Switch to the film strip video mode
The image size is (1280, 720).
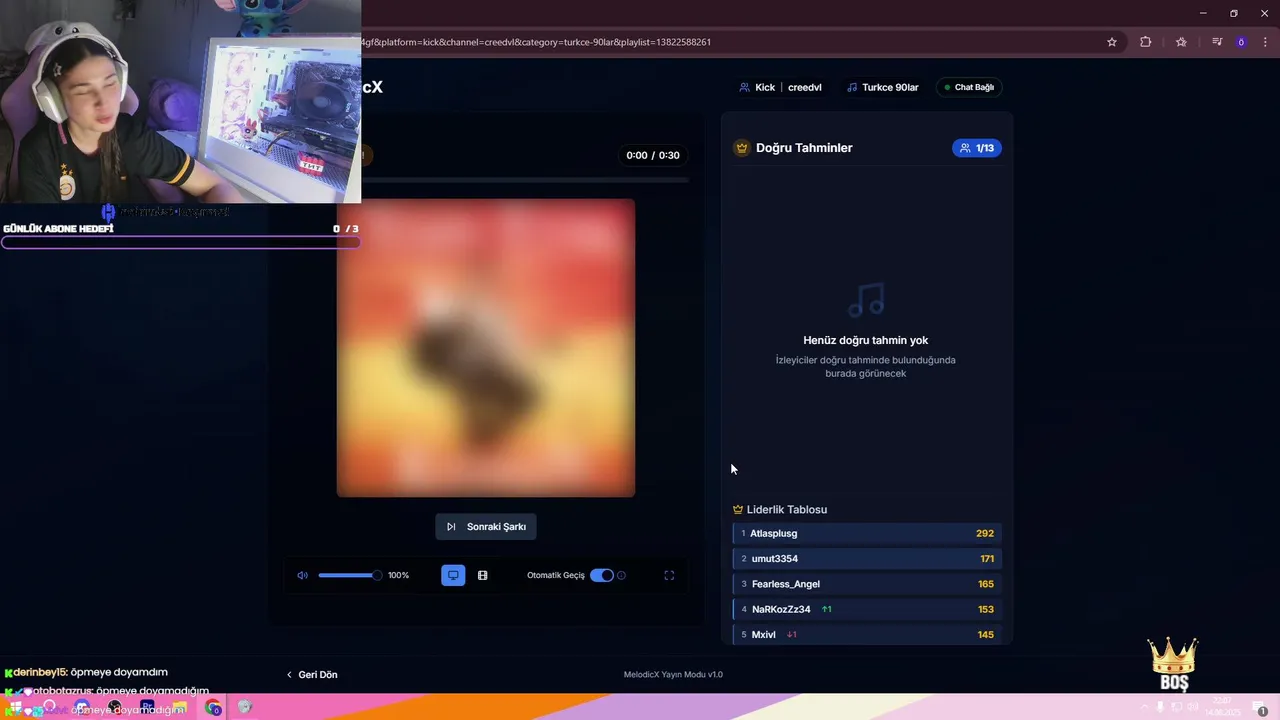(482, 575)
